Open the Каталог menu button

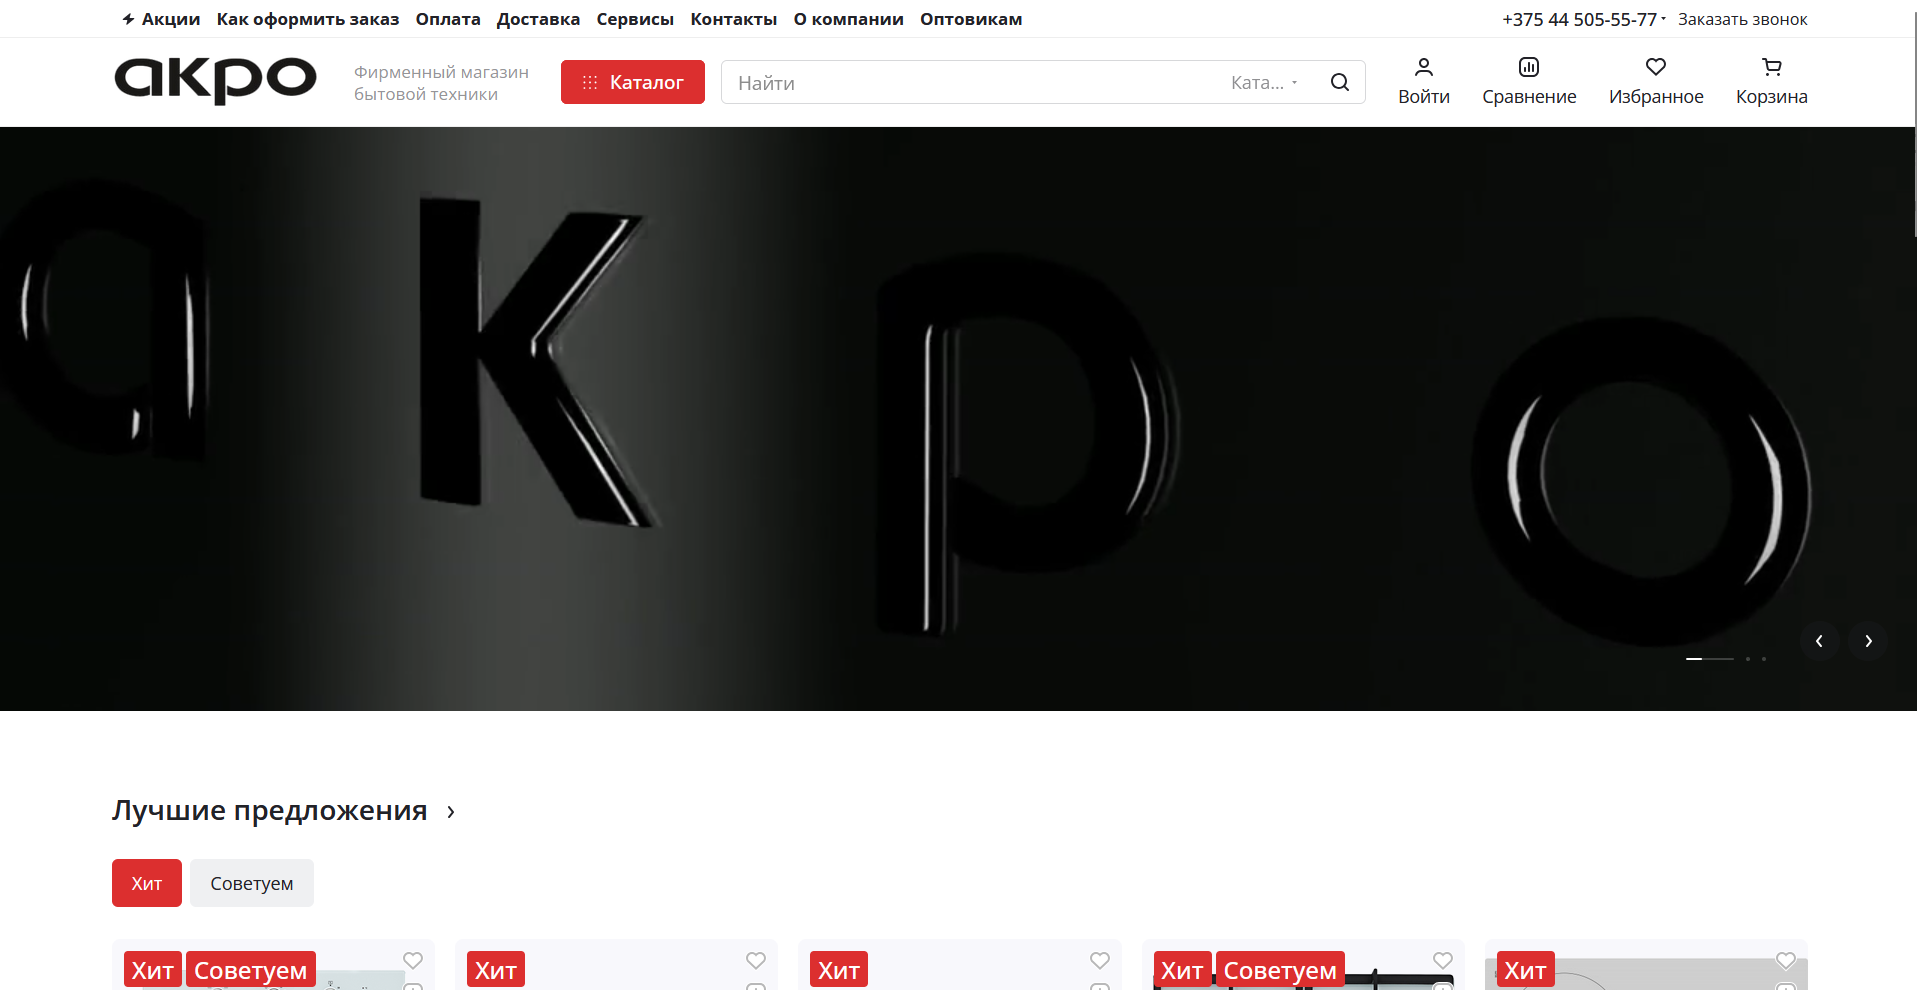click(x=632, y=82)
